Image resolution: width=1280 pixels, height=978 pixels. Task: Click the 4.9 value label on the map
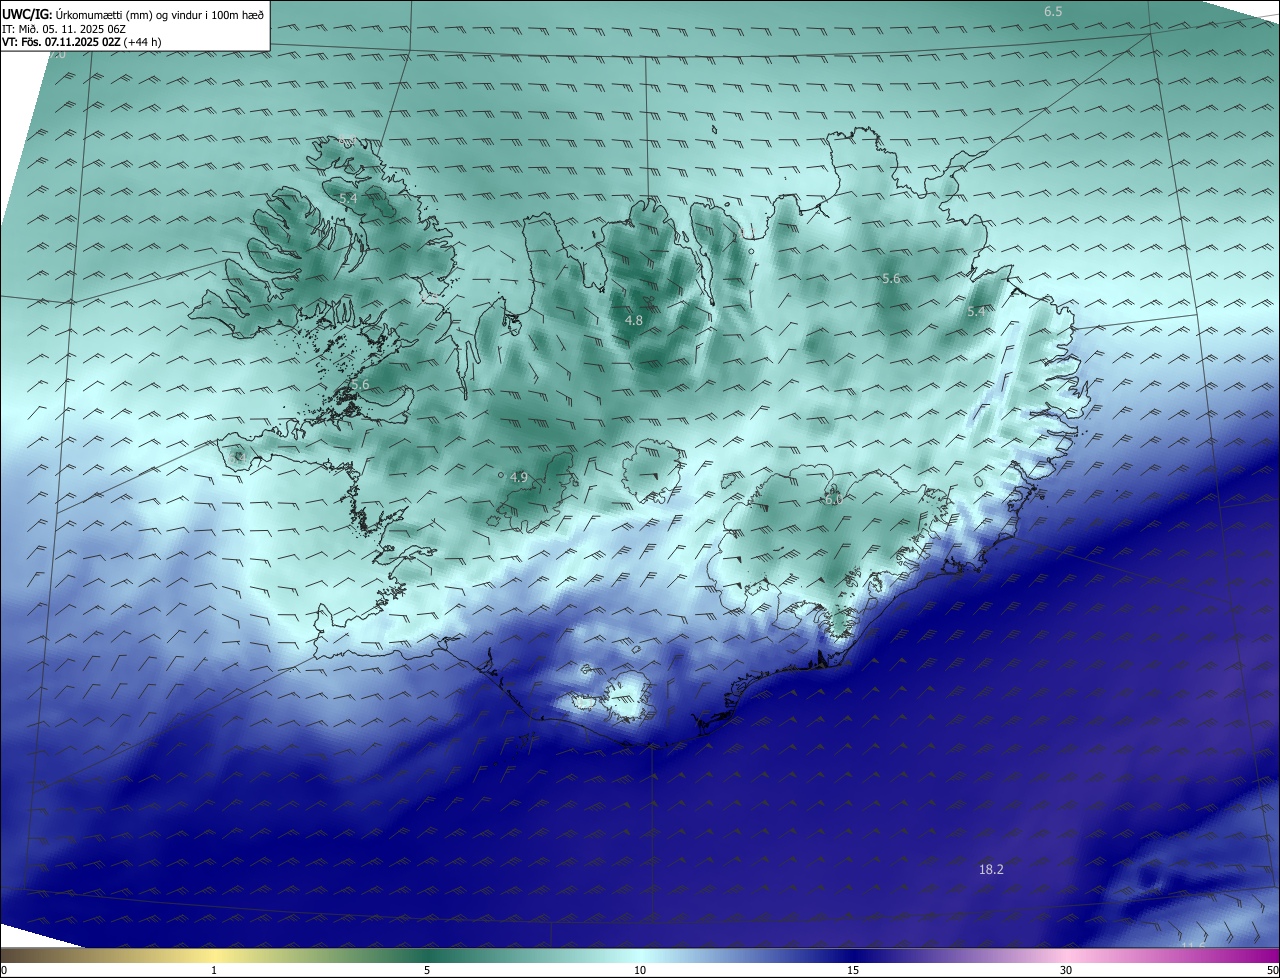(x=518, y=478)
